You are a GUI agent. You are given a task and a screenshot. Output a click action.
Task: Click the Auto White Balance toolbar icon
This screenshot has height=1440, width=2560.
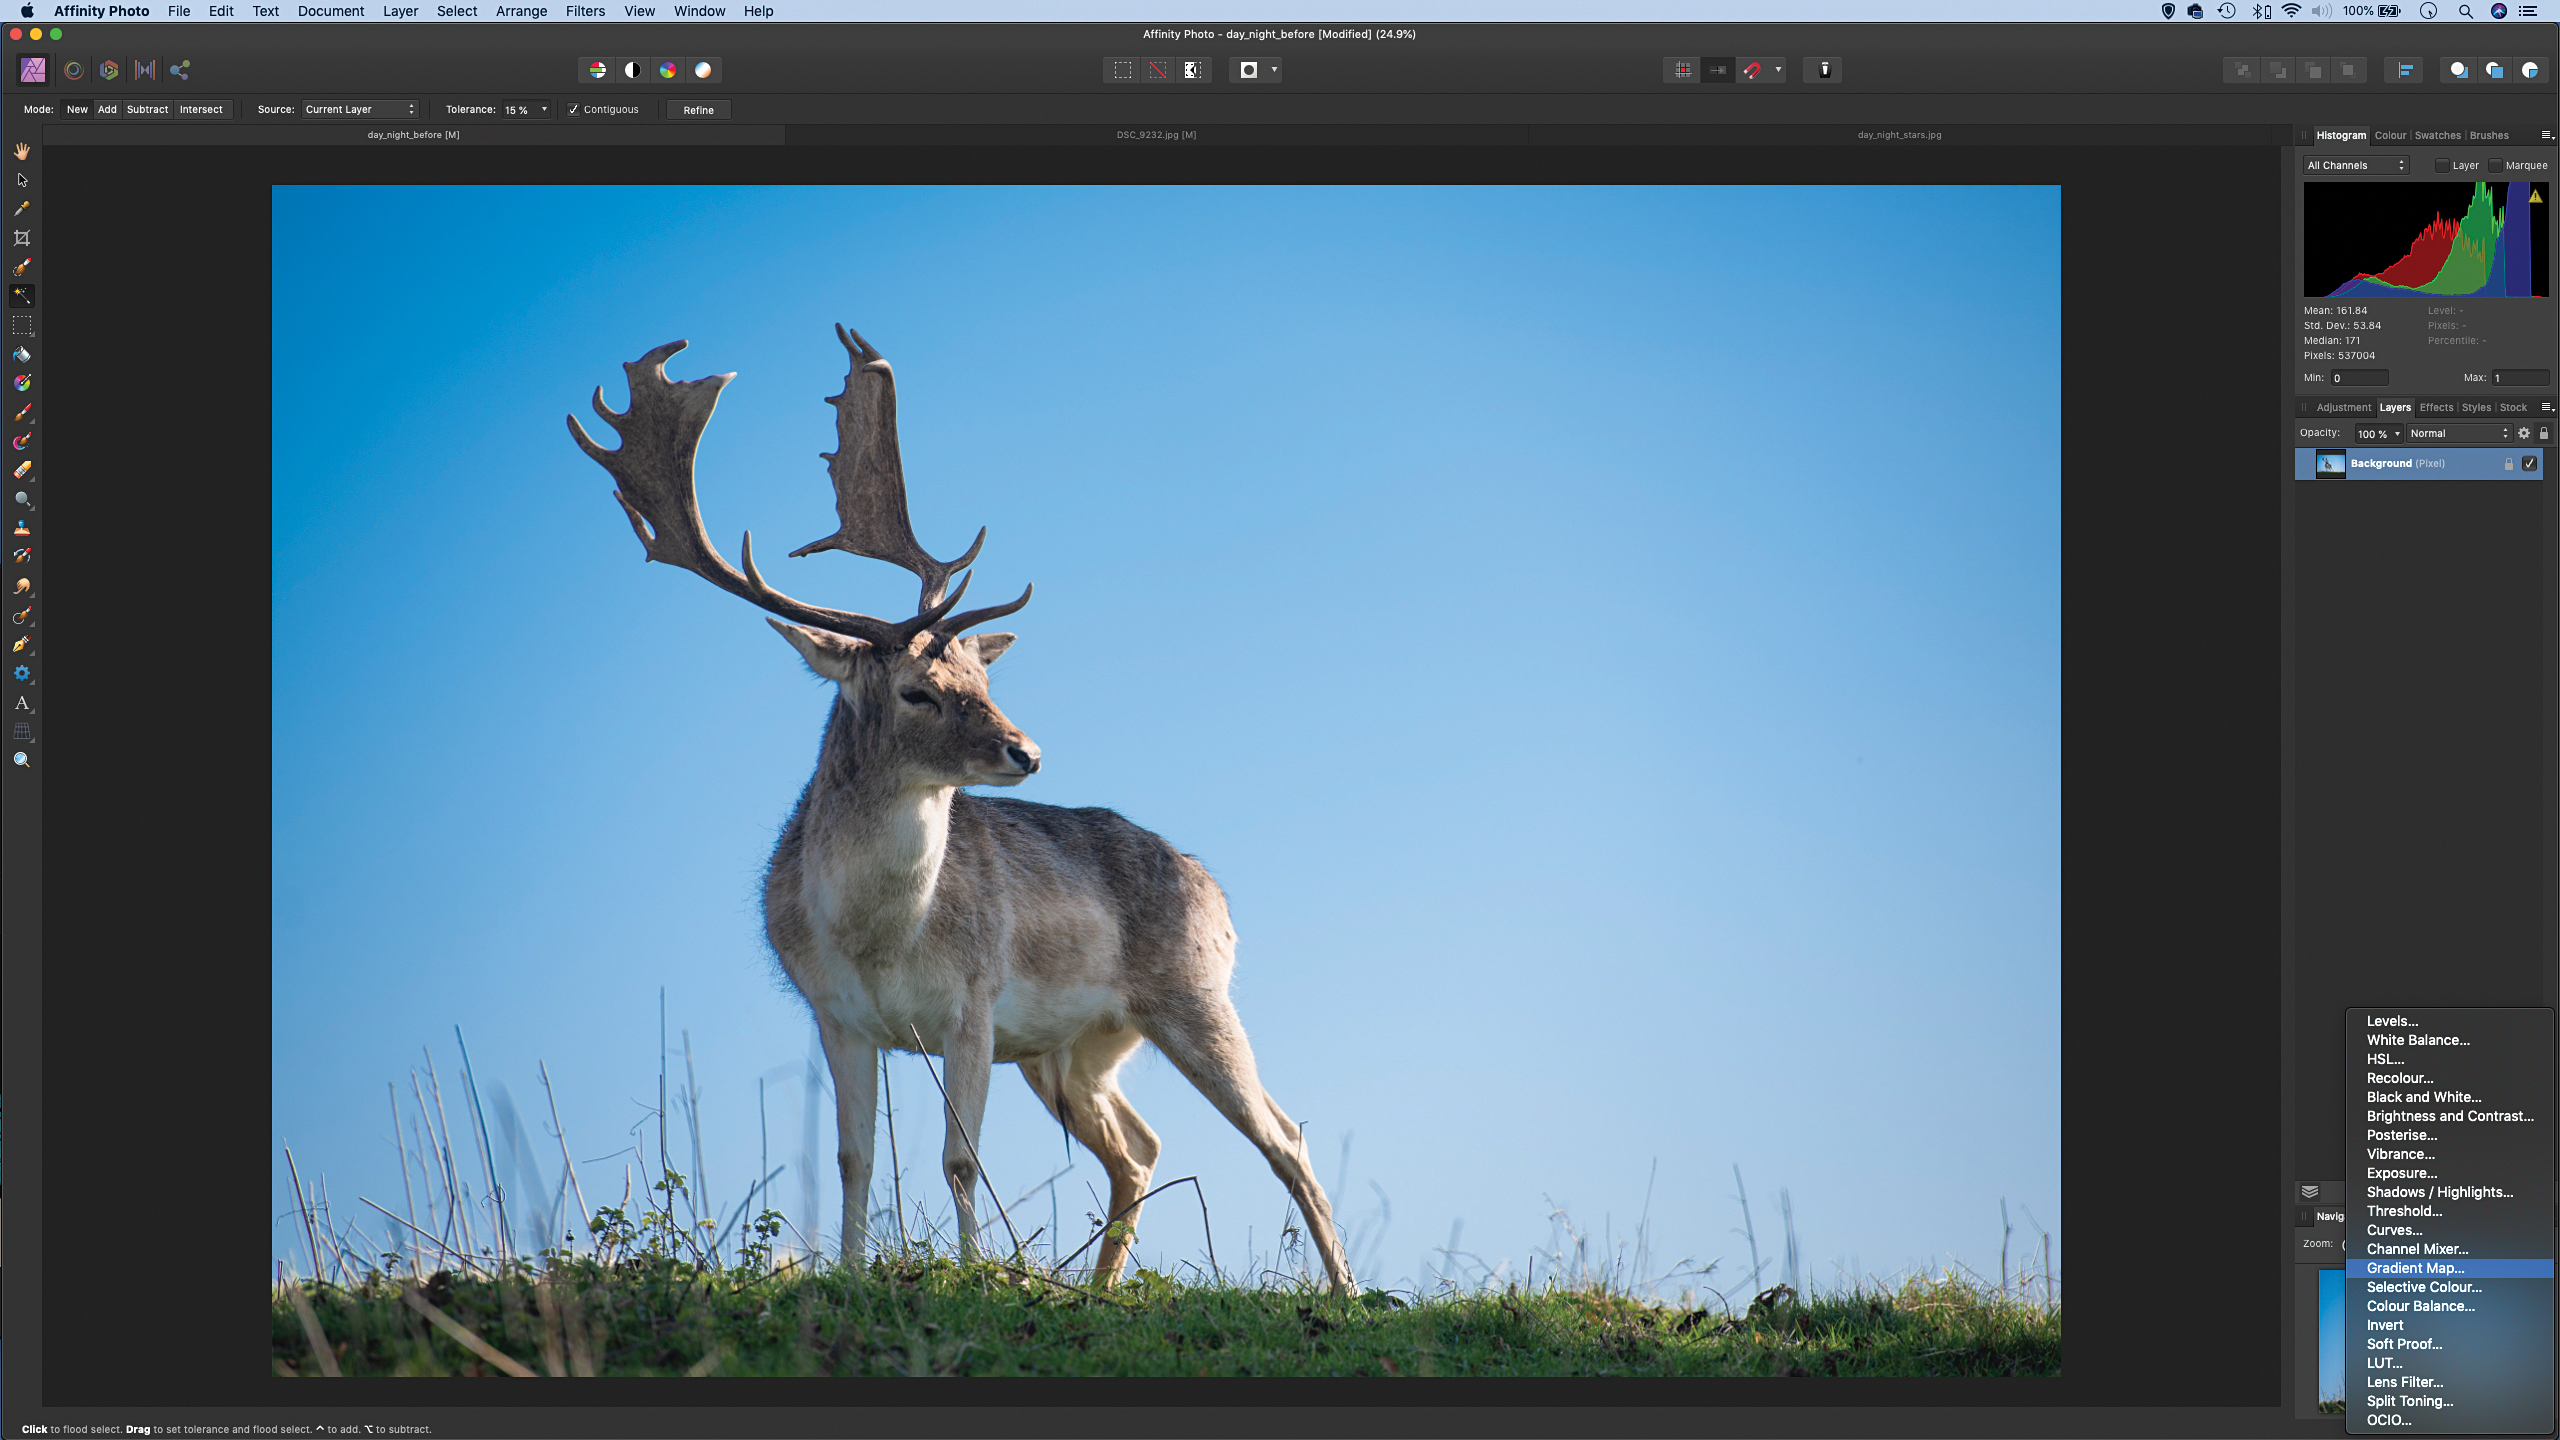click(x=703, y=70)
